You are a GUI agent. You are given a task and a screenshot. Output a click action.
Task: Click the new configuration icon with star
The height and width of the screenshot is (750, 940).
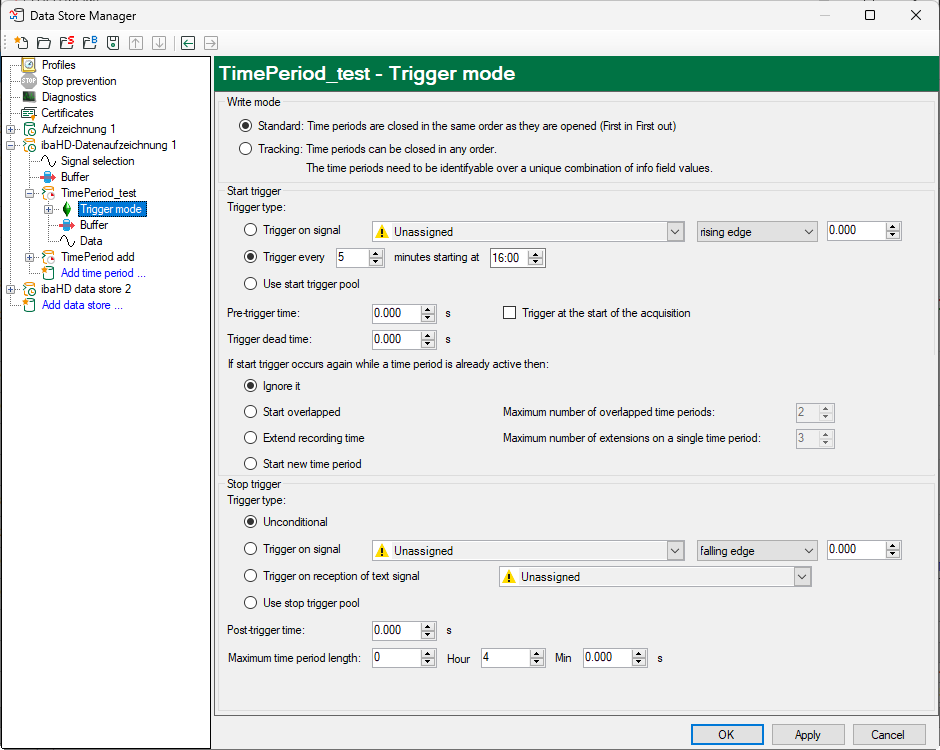[21, 43]
